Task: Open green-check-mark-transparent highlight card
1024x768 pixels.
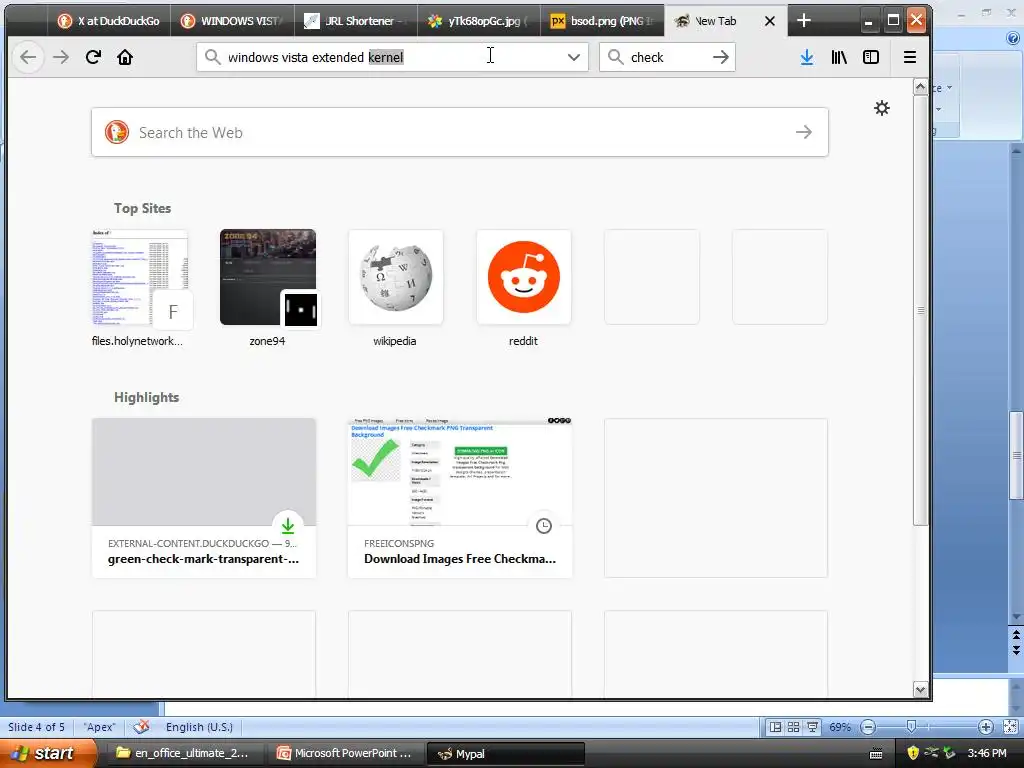Action: click(204, 498)
